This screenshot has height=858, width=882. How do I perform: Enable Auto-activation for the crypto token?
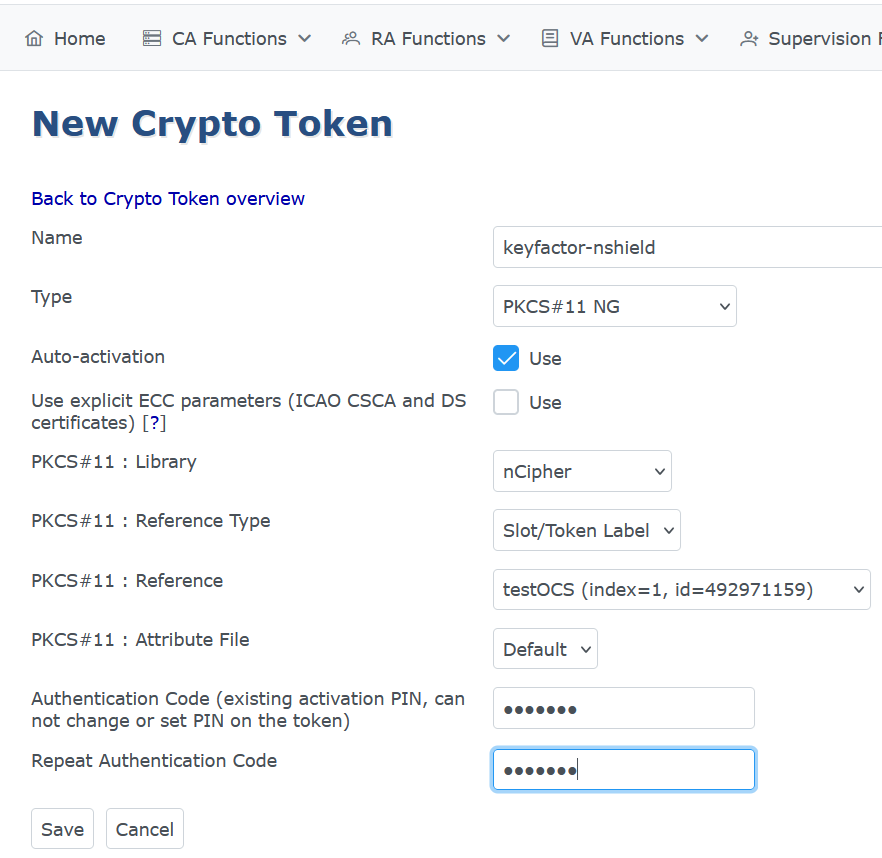tap(506, 358)
